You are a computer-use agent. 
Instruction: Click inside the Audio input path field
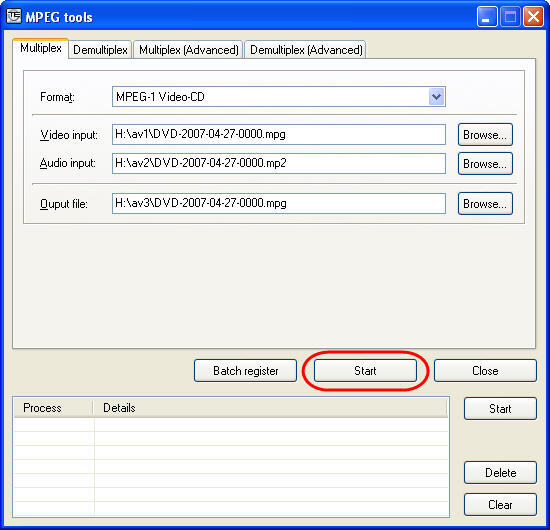pyautogui.click(x=279, y=163)
